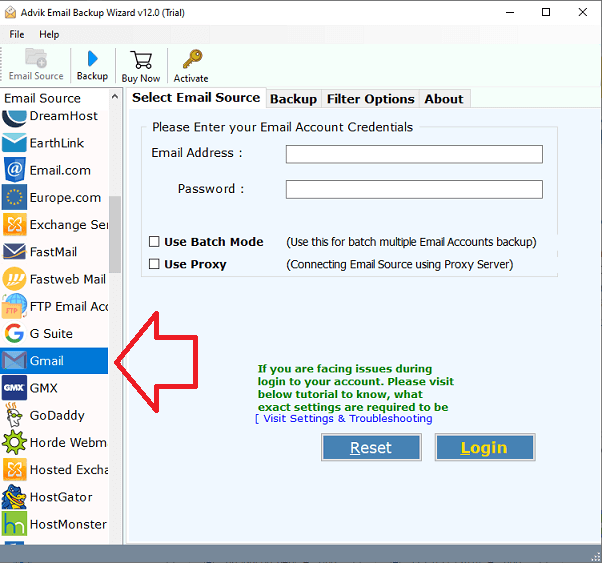This screenshot has height=563, width=602.
Task: Maximize the Advik Email Backup Wizard window
Action: (546, 12)
